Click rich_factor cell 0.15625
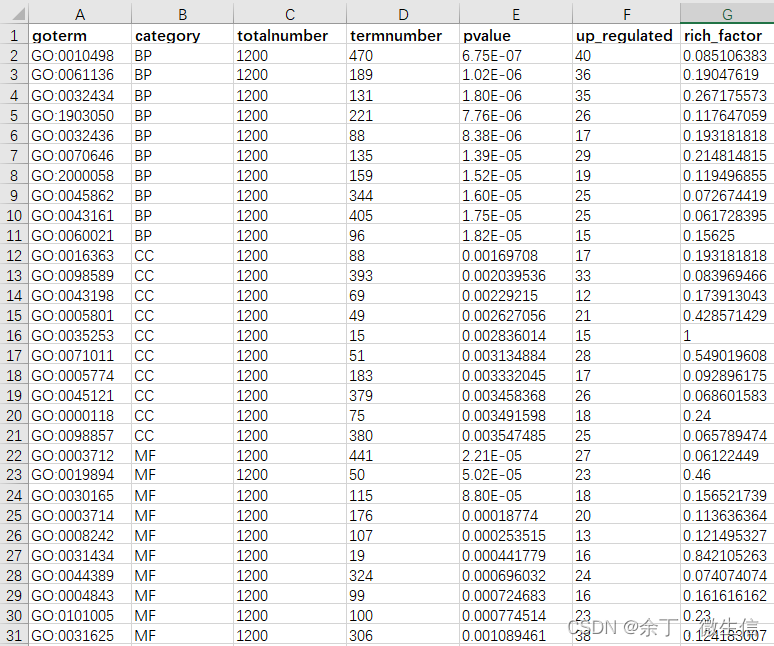 click(727, 235)
